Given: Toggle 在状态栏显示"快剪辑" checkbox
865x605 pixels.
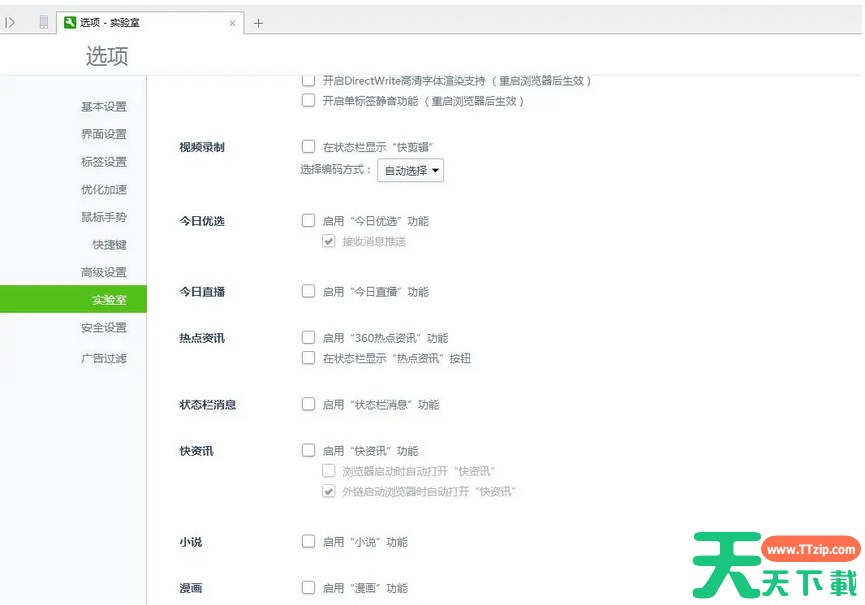Looking at the screenshot, I should (308, 147).
